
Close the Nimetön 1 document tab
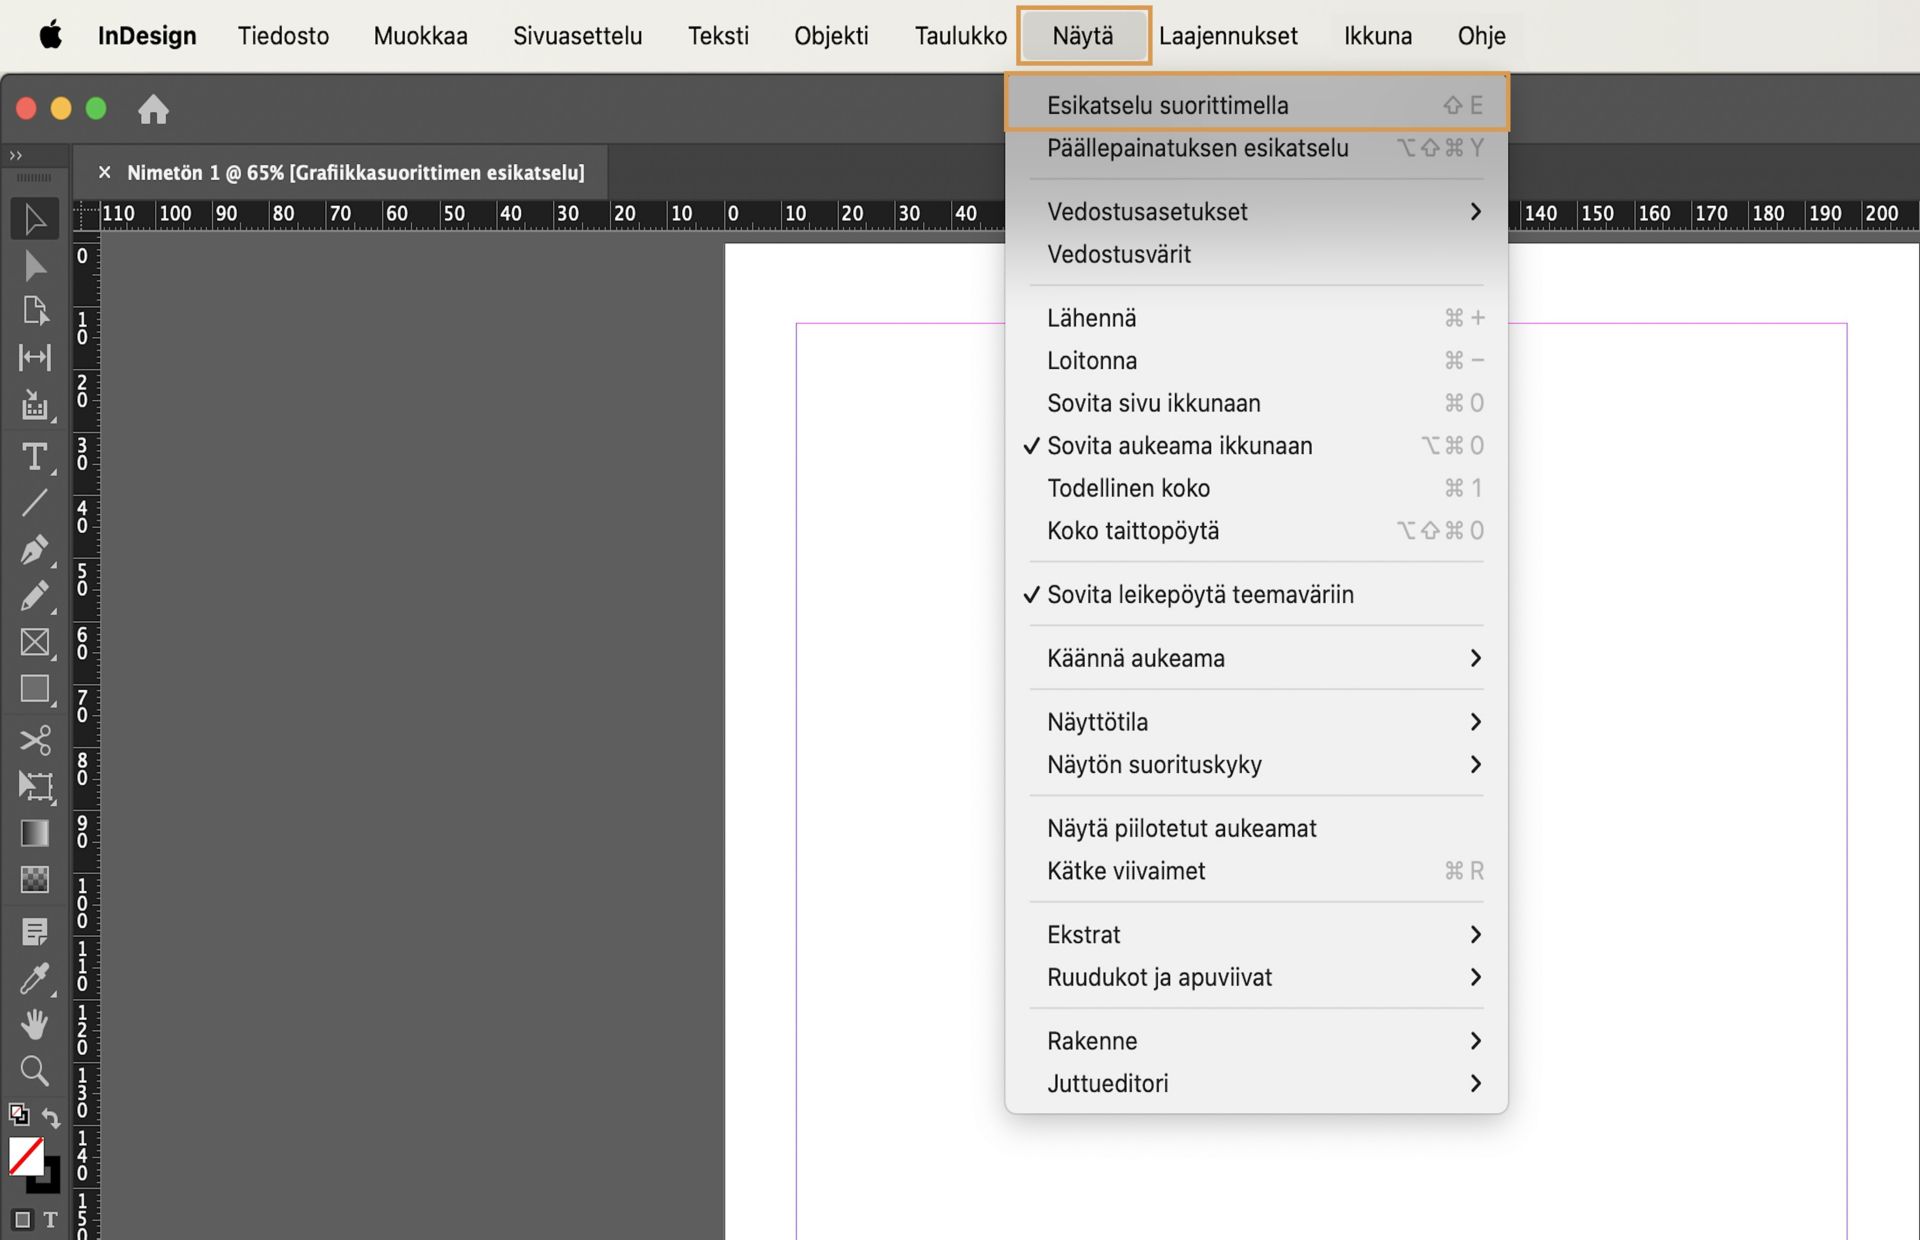click(x=104, y=172)
